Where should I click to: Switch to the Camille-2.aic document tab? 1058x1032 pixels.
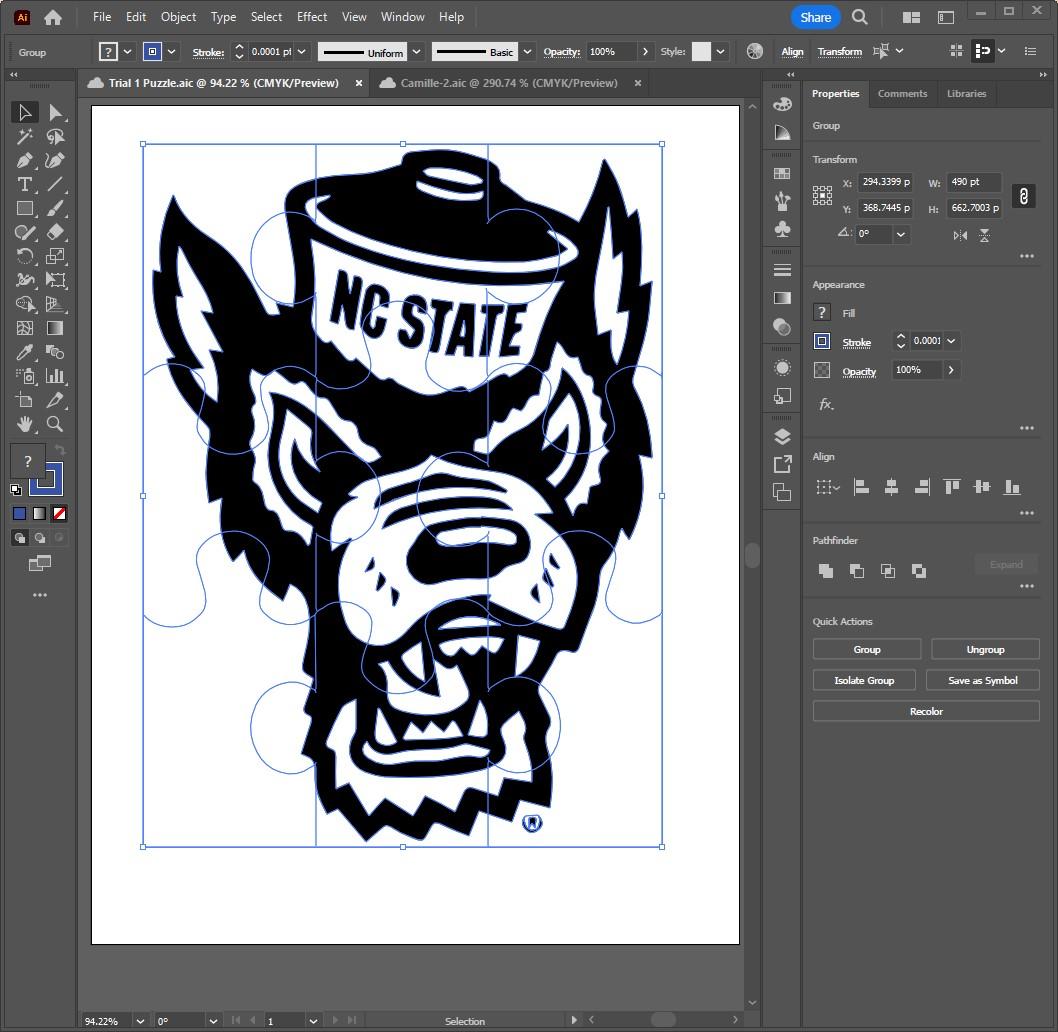pos(509,83)
